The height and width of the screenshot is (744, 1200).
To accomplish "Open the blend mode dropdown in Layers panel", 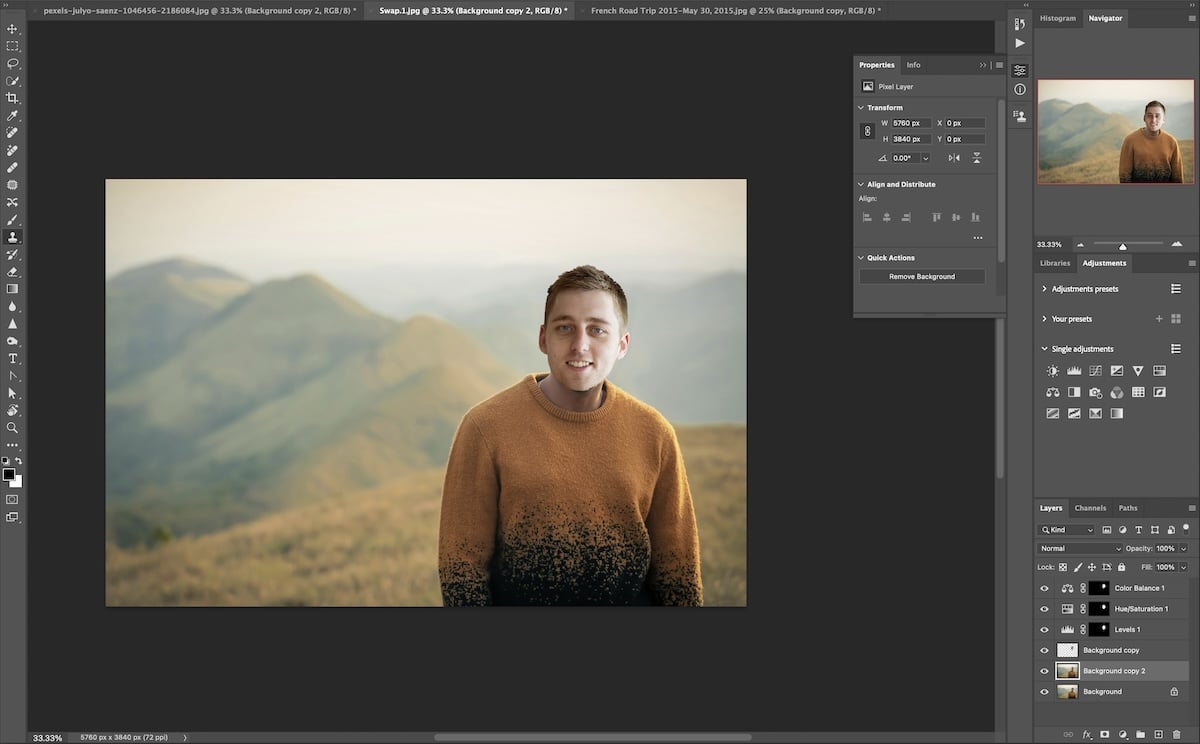I will 1078,548.
